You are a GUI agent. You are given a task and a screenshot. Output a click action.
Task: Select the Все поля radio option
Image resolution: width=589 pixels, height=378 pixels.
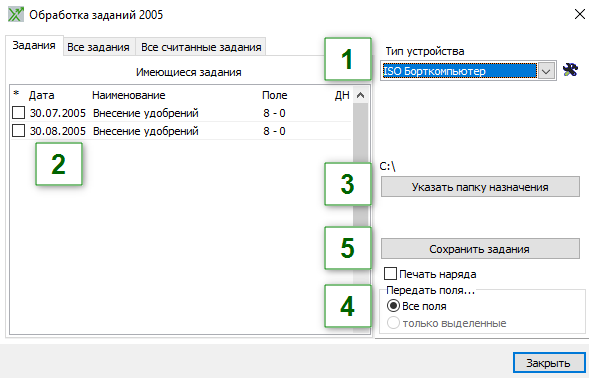[393, 306]
